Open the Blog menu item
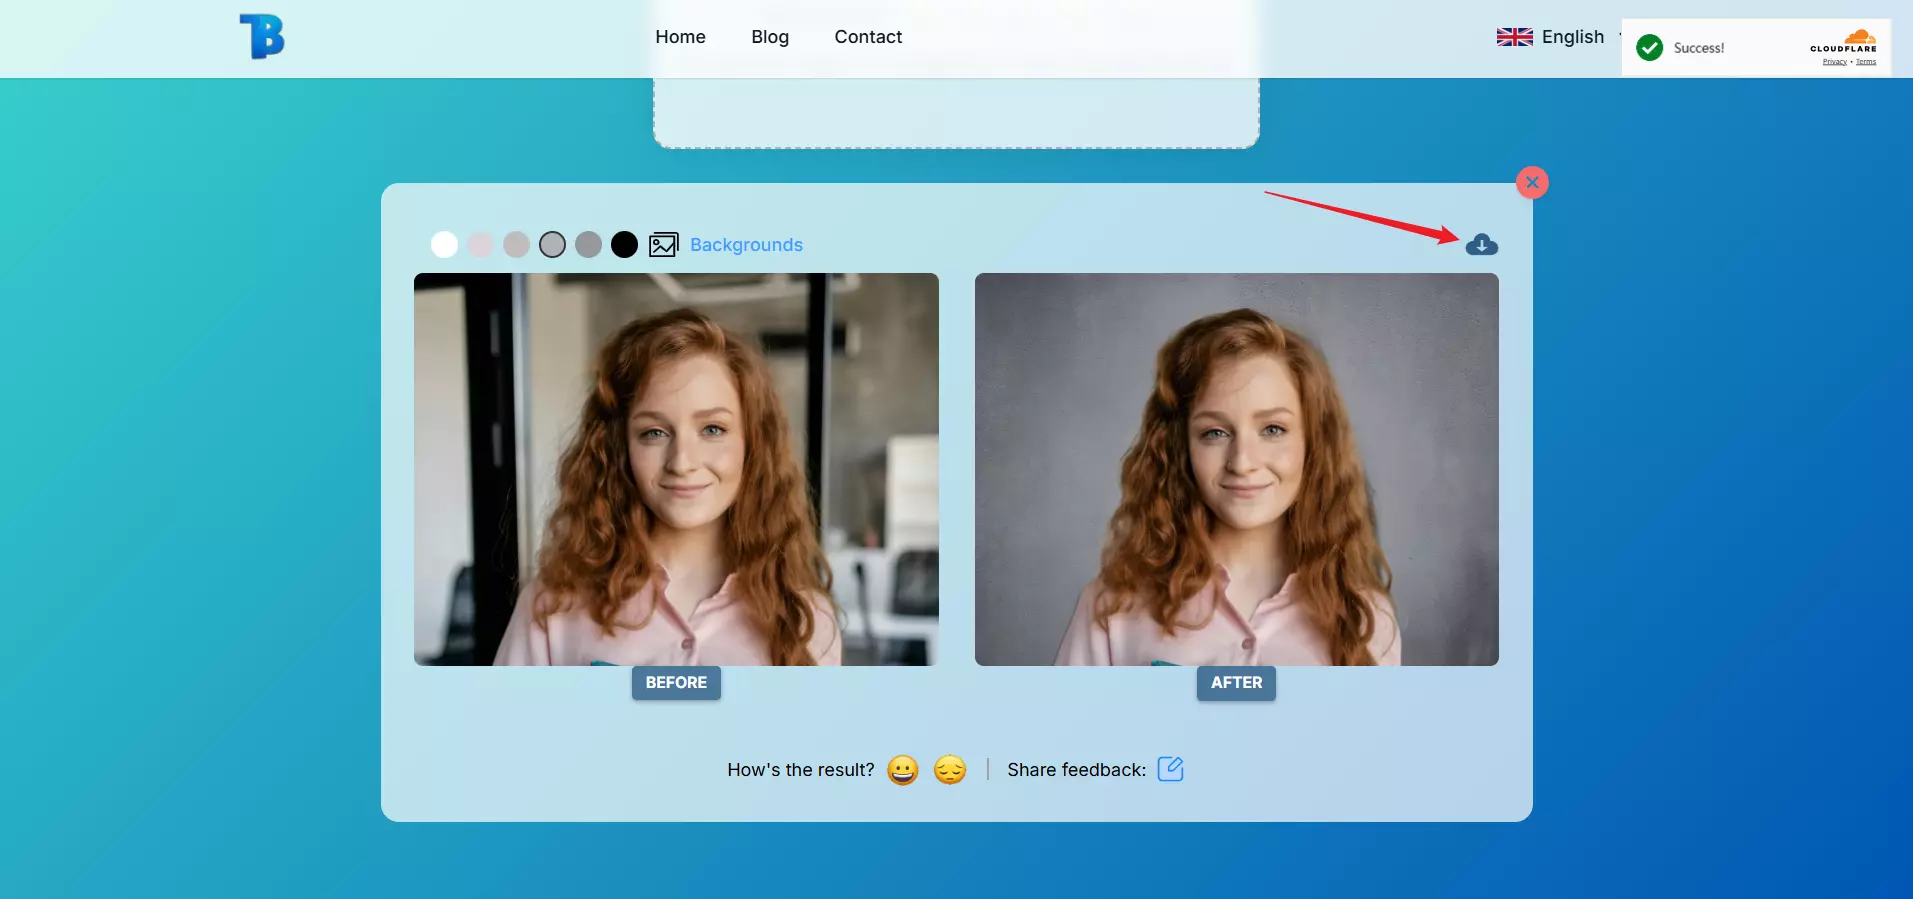This screenshot has width=1913, height=899. point(770,37)
